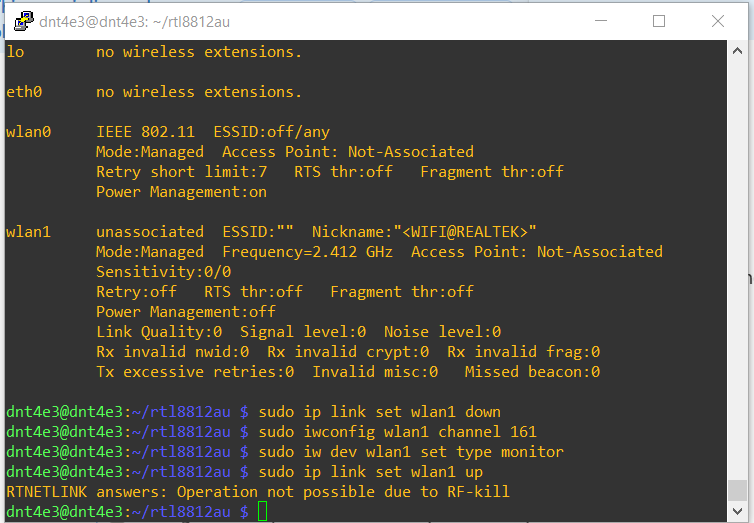
Task: Click the scrollbar up arrow
Action: pos(737,50)
